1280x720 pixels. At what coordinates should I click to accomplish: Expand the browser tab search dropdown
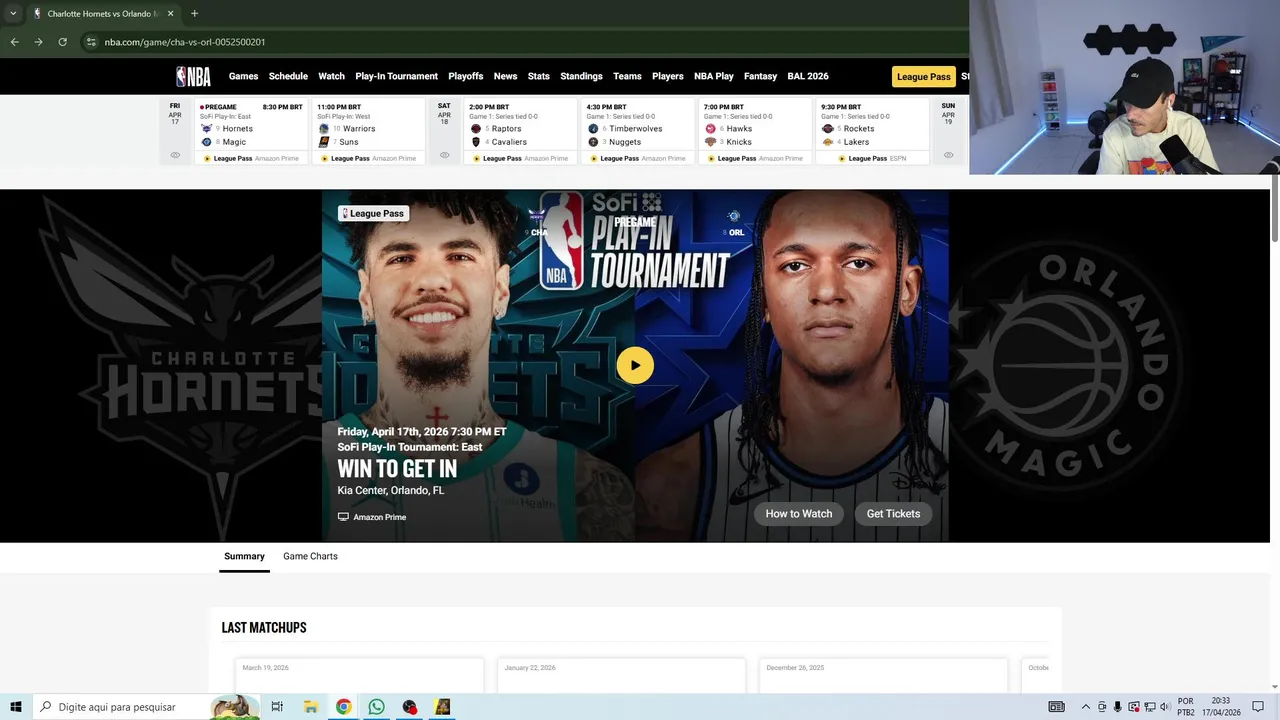point(13,13)
